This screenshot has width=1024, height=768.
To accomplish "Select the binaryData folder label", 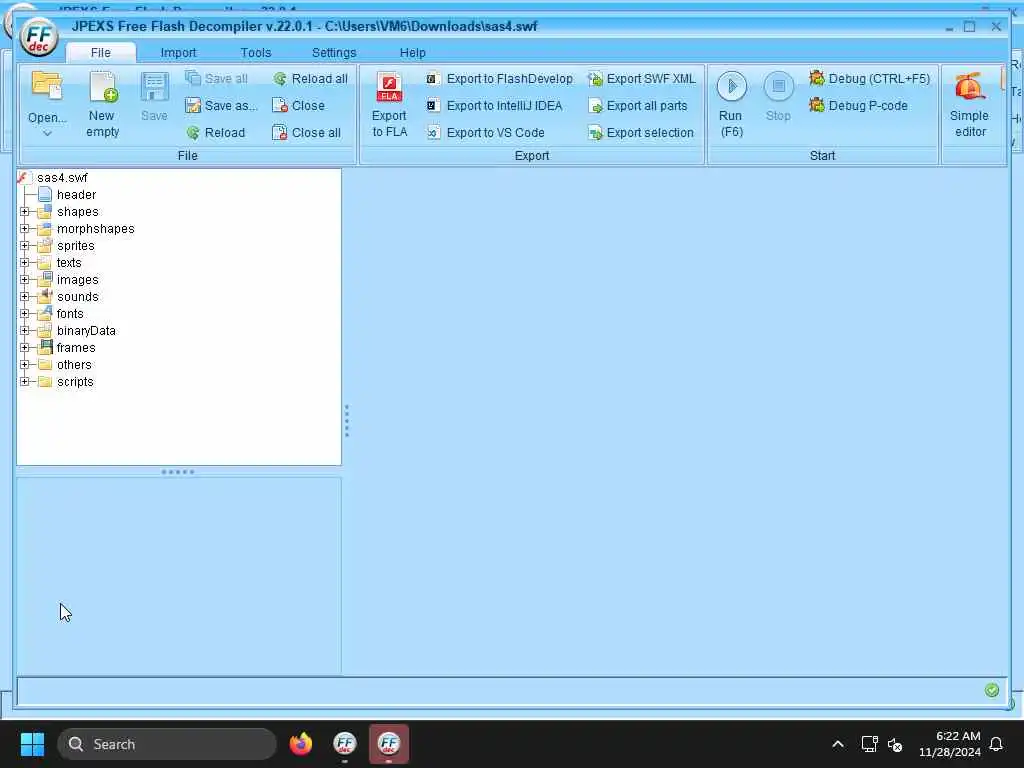I will pyautogui.click(x=86, y=330).
